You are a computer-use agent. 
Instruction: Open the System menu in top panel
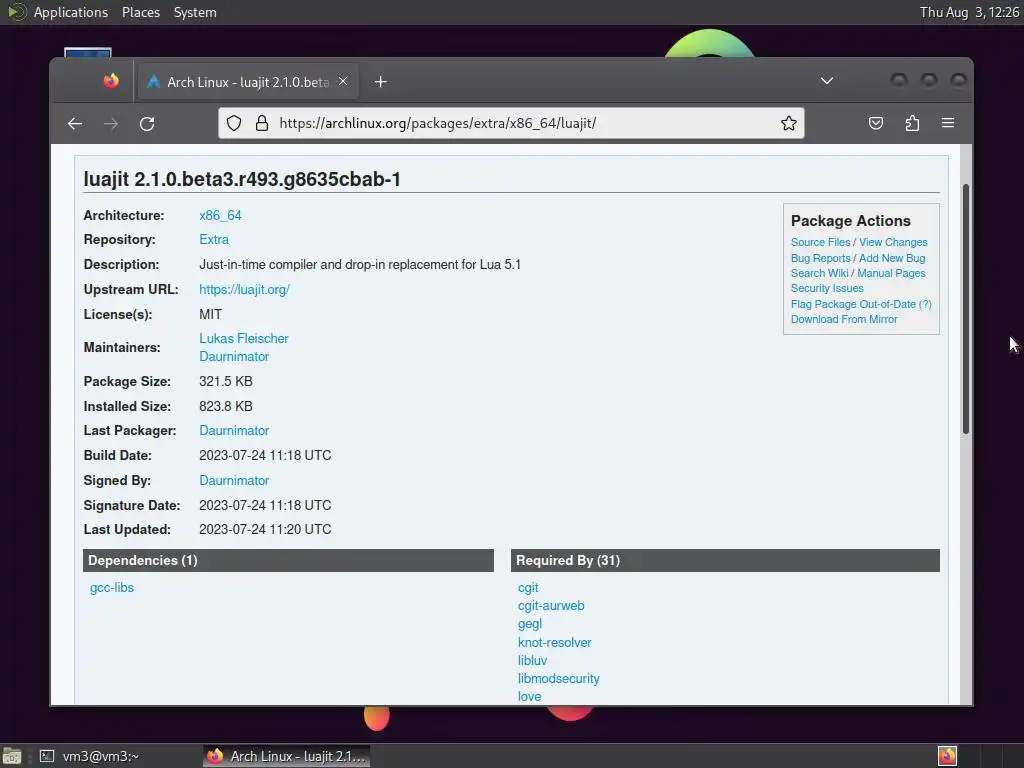pyautogui.click(x=195, y=12)
